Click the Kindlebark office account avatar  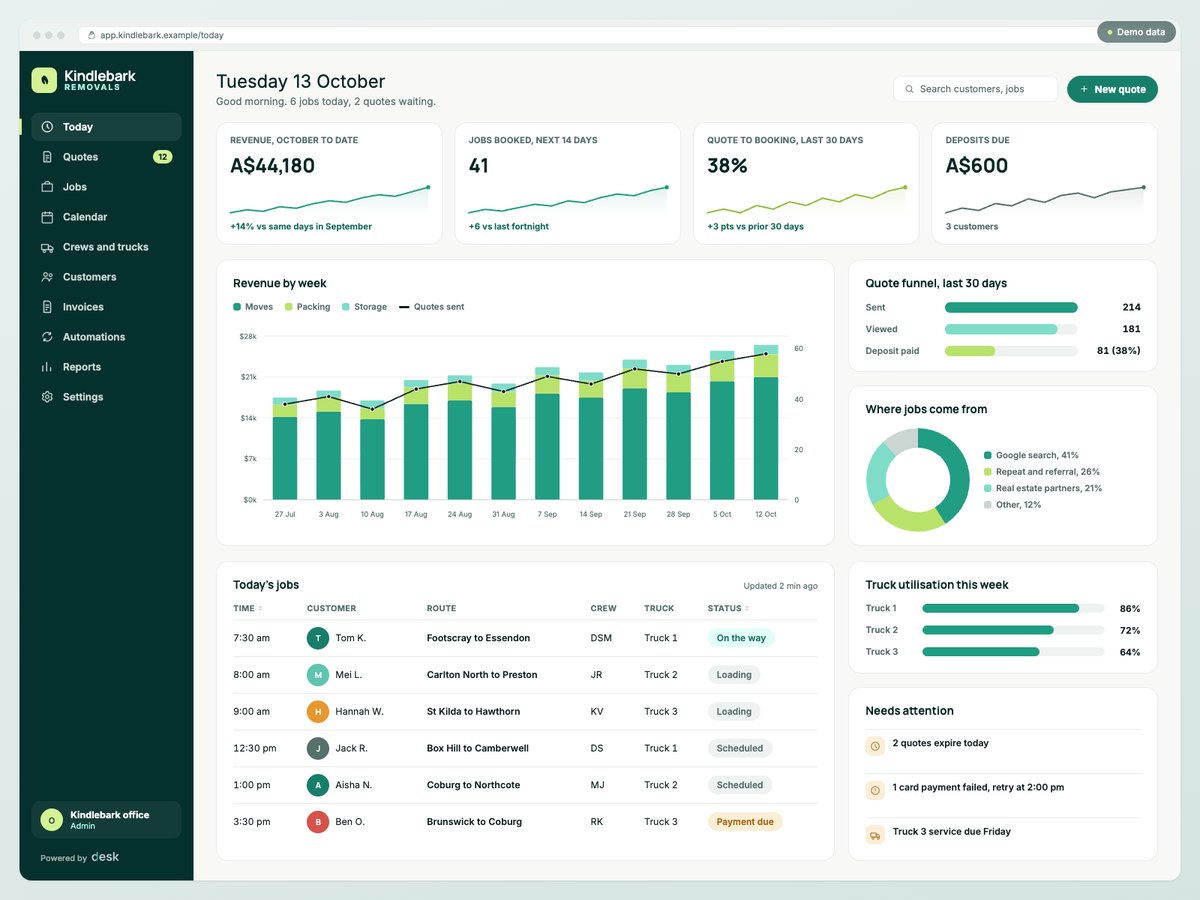(51, 820)
